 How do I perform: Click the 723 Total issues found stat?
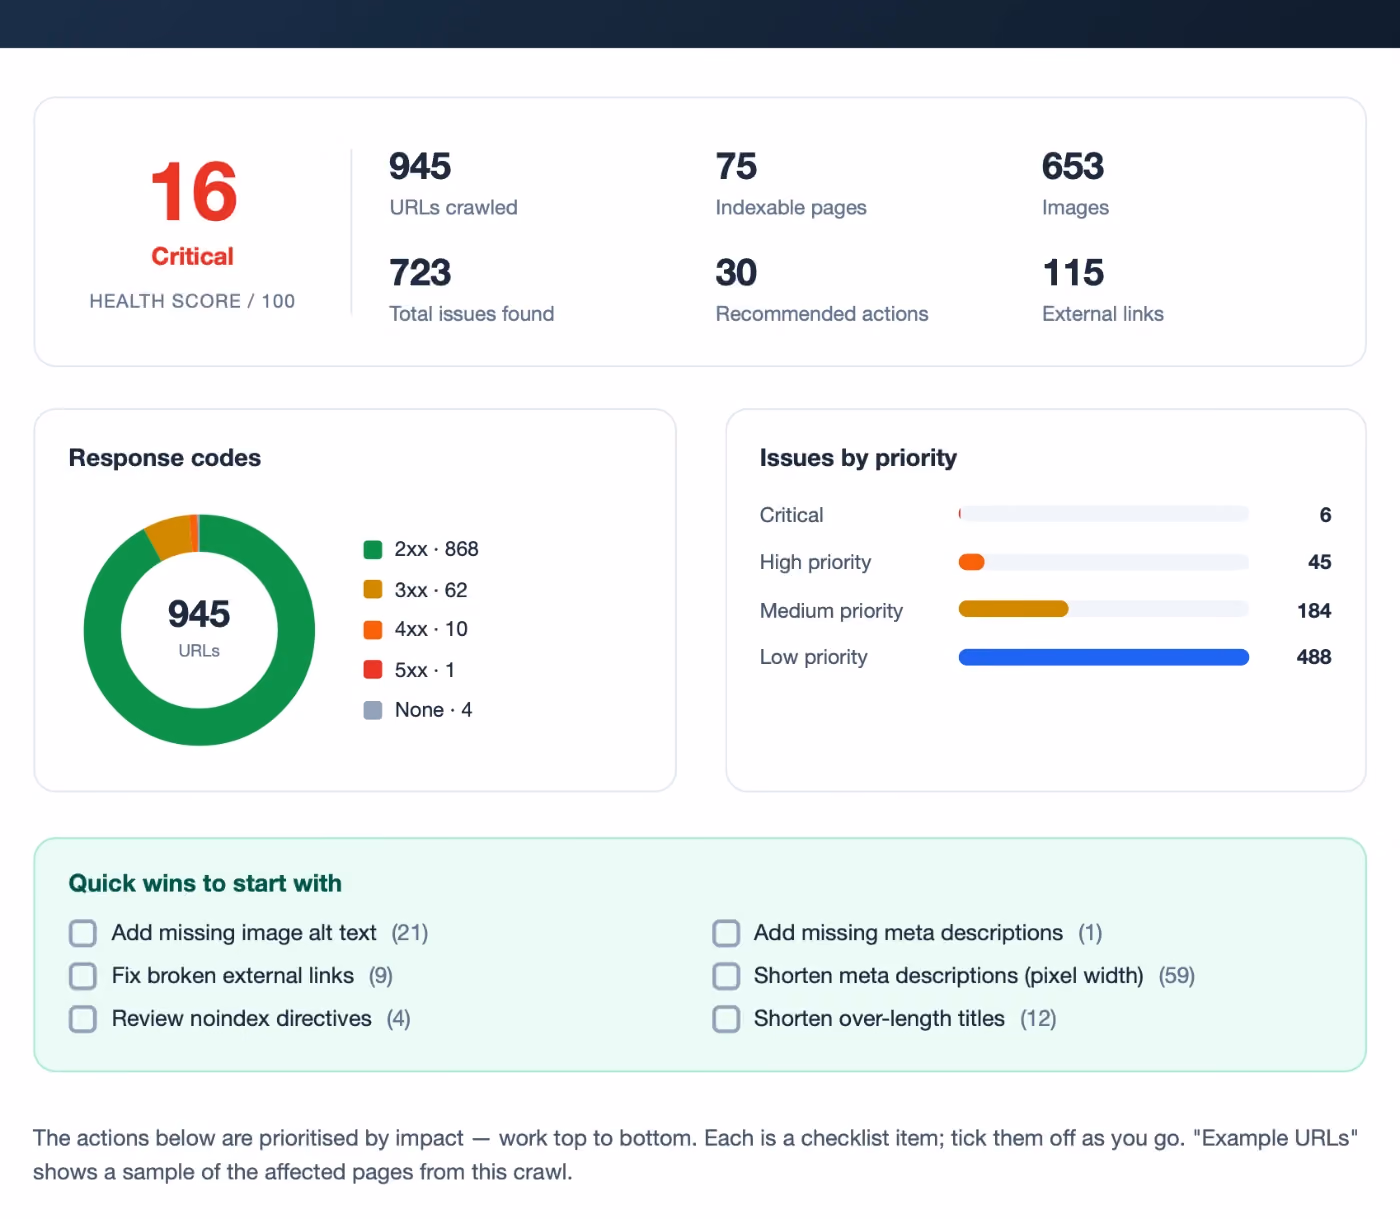pos(471,291)
